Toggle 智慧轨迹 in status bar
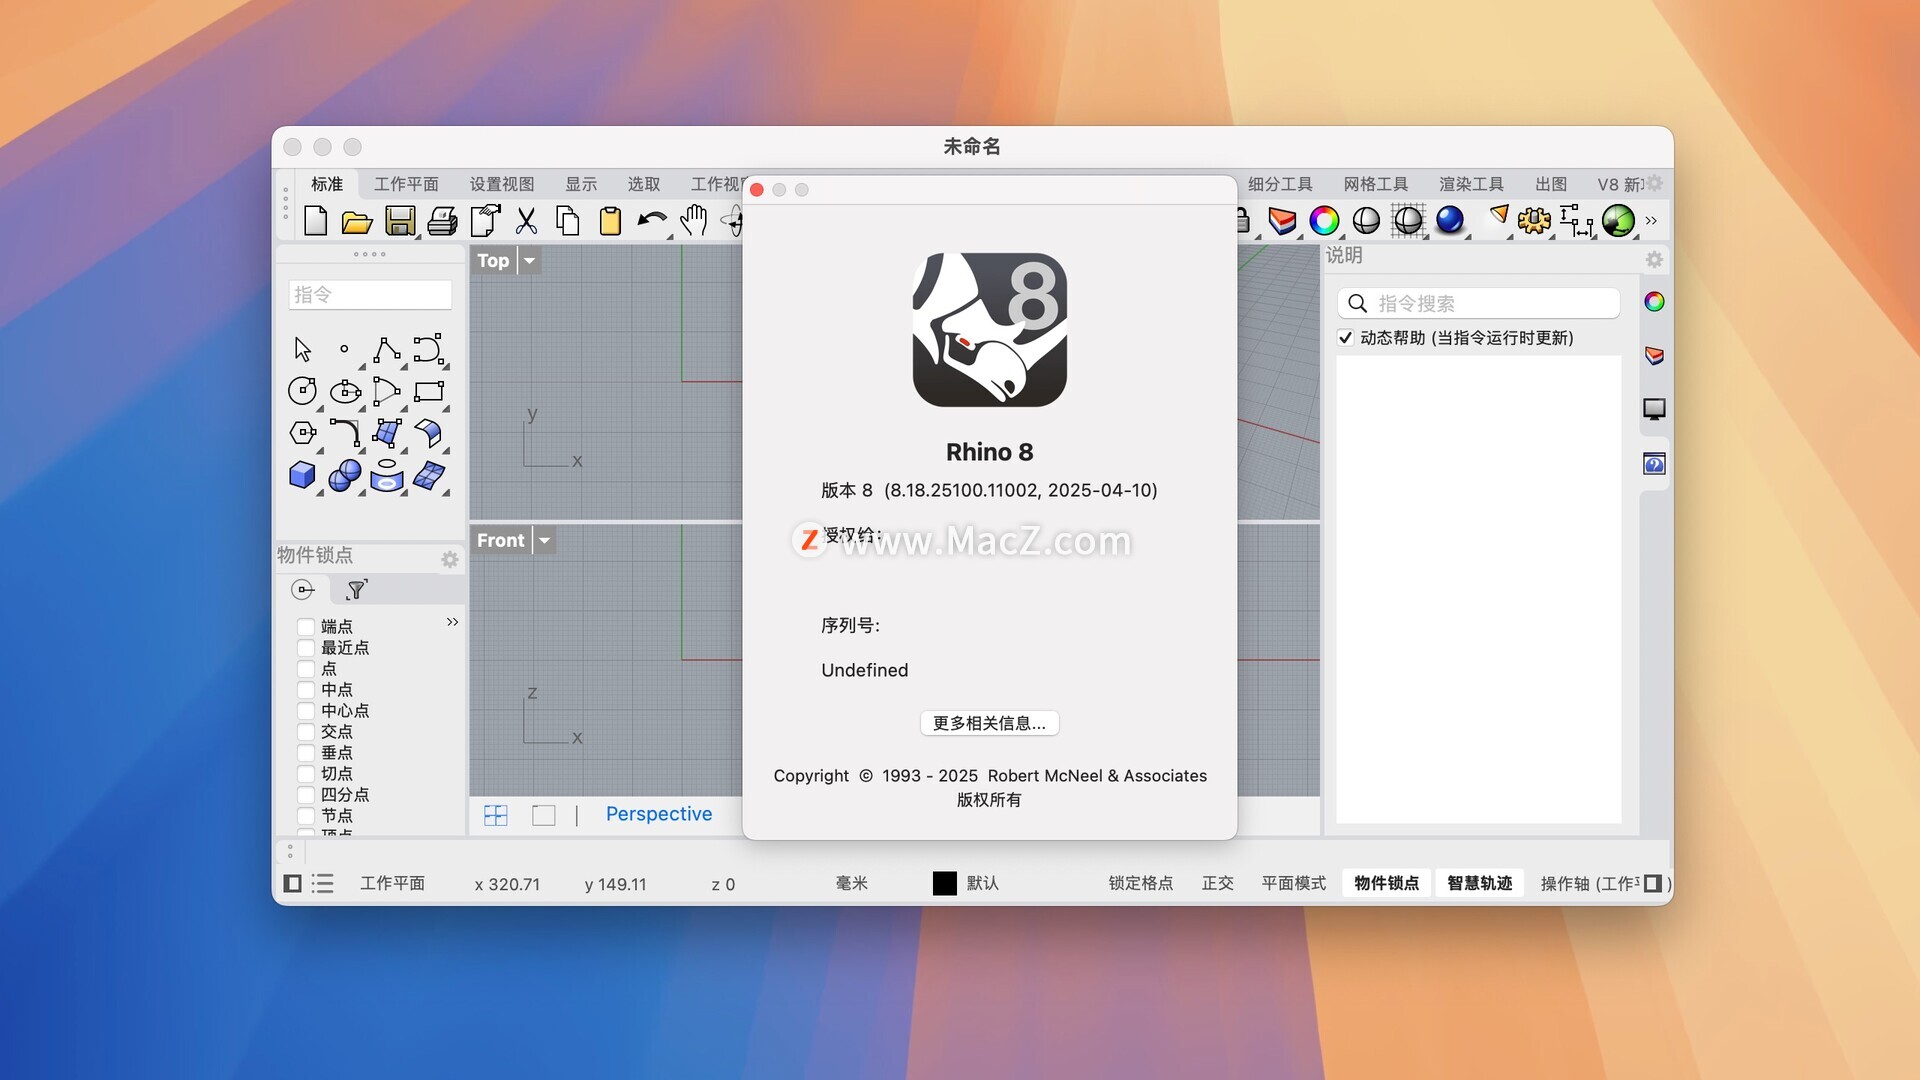1920x1080 pixels. (x=1479, y=883)
